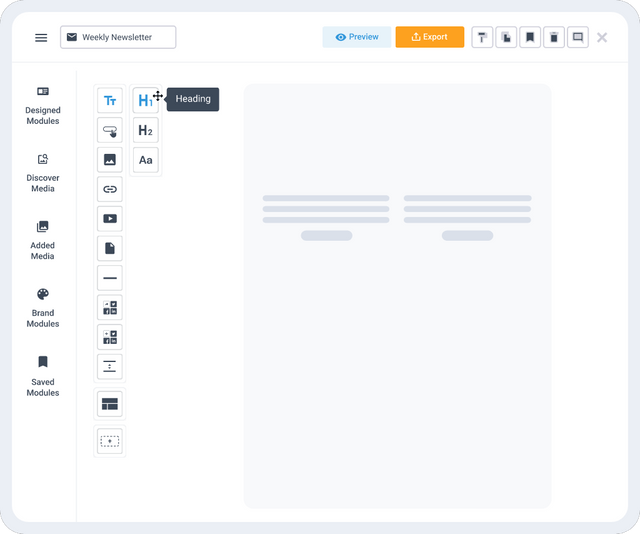
Task: Insert an image block
Action: point(110,160)
